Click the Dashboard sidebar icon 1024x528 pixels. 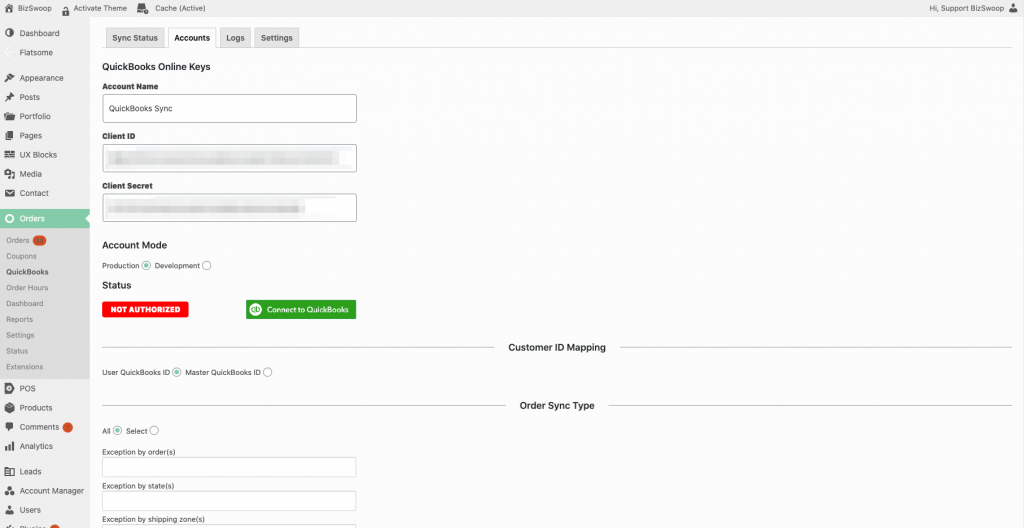pos(9,33)
